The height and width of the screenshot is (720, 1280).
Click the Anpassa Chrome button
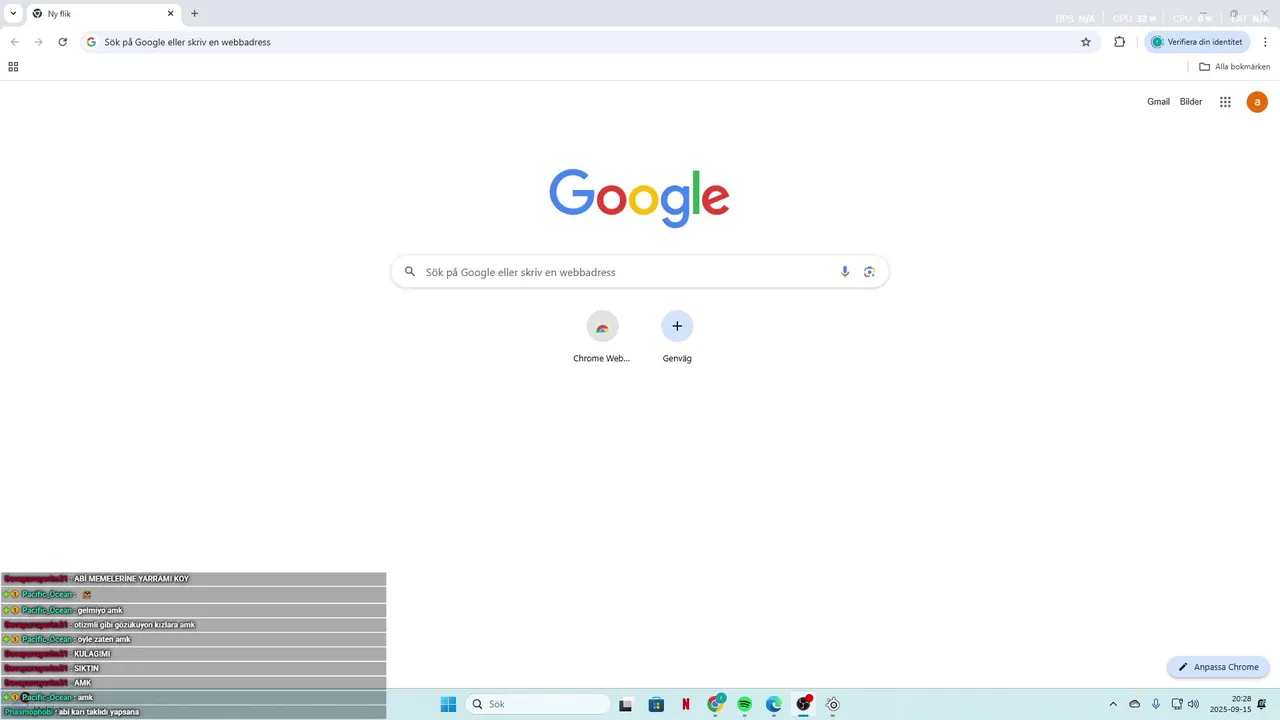pos(1218,667)
